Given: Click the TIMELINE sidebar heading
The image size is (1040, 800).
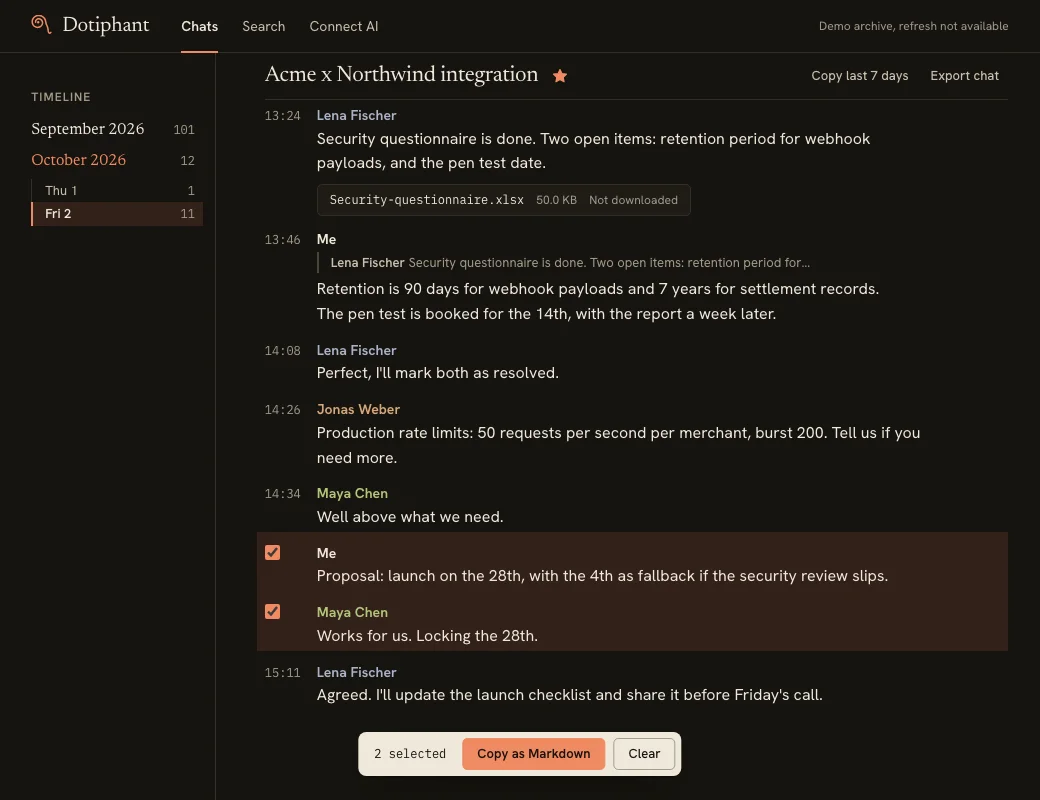Looking at the screenshot, I should 61,97.
